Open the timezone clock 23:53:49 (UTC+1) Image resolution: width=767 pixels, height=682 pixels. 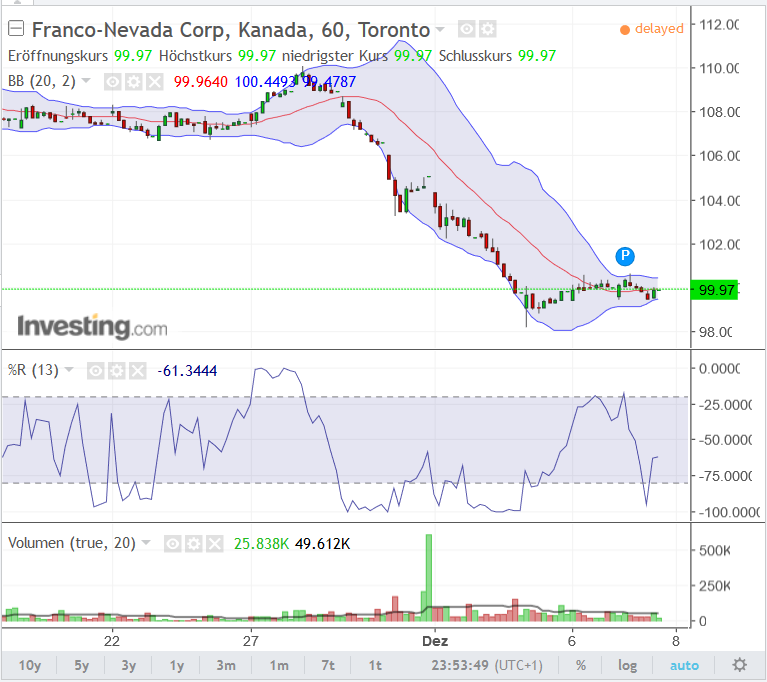click(x=487, y=665)
